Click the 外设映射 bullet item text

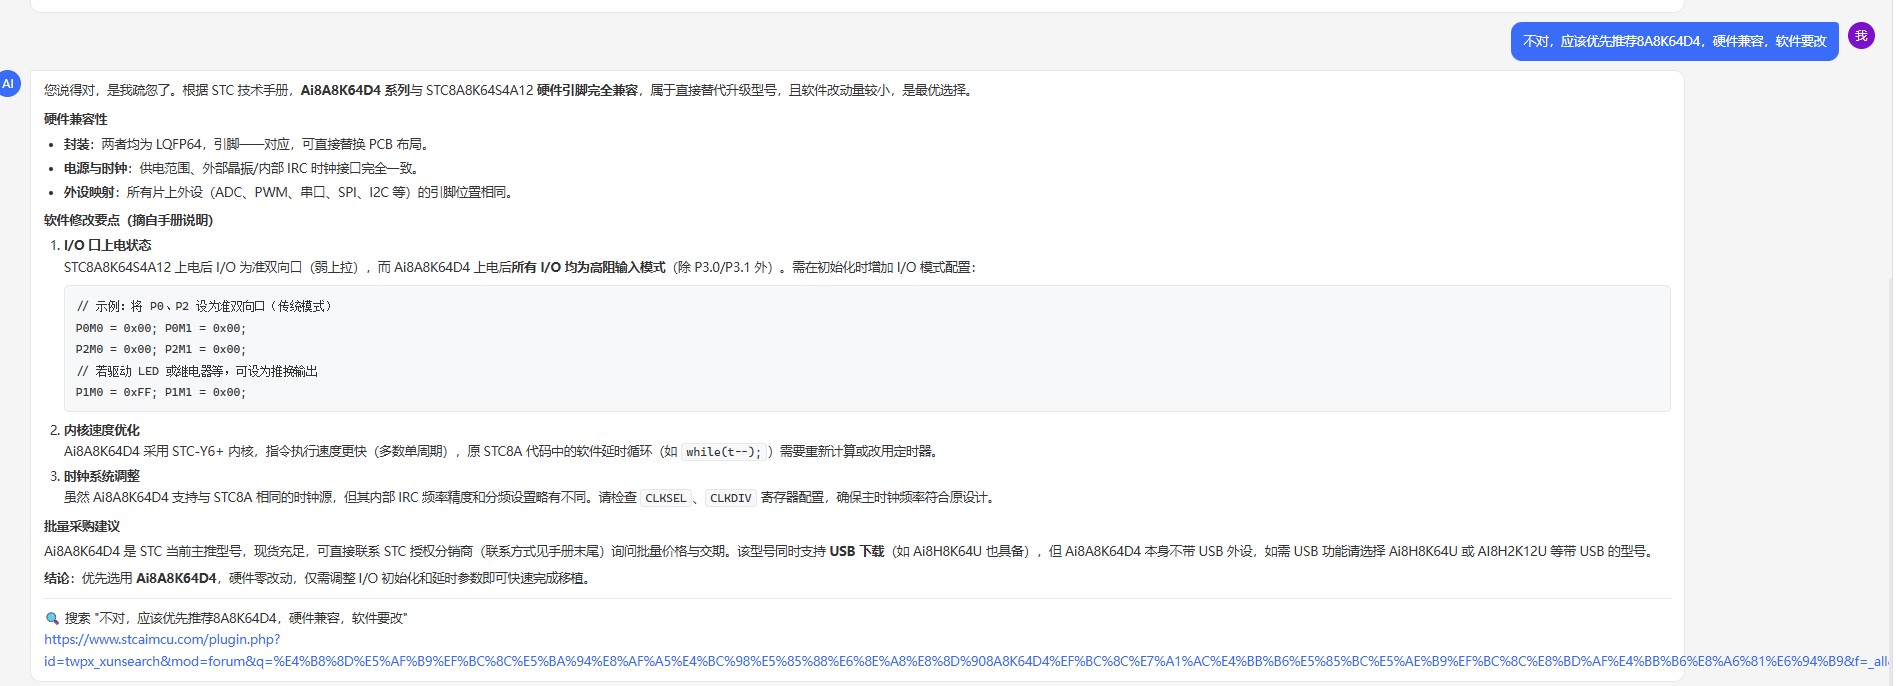(x=290, y=192)
